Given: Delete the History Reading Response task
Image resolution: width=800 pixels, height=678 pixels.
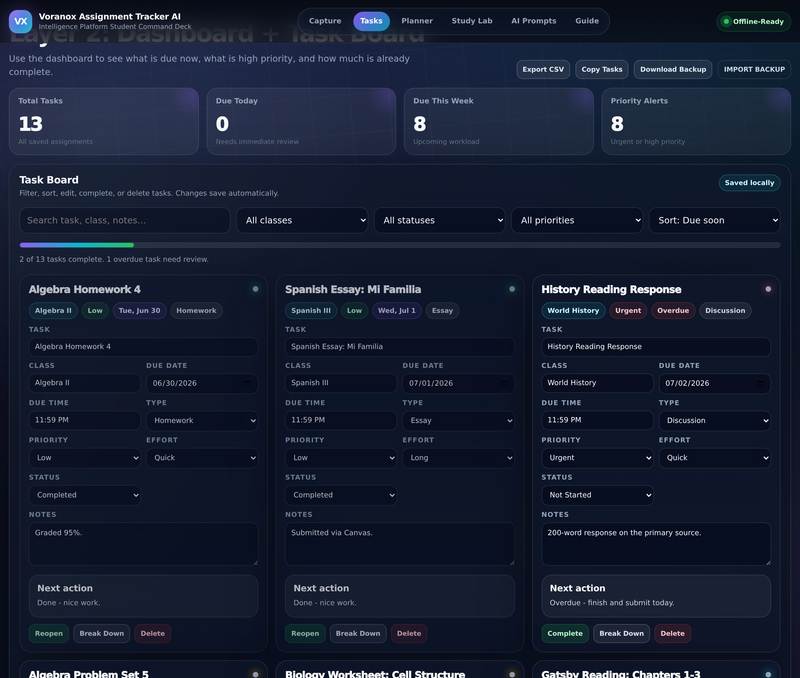Looking at the screenshot, I should tap(672, 633).
